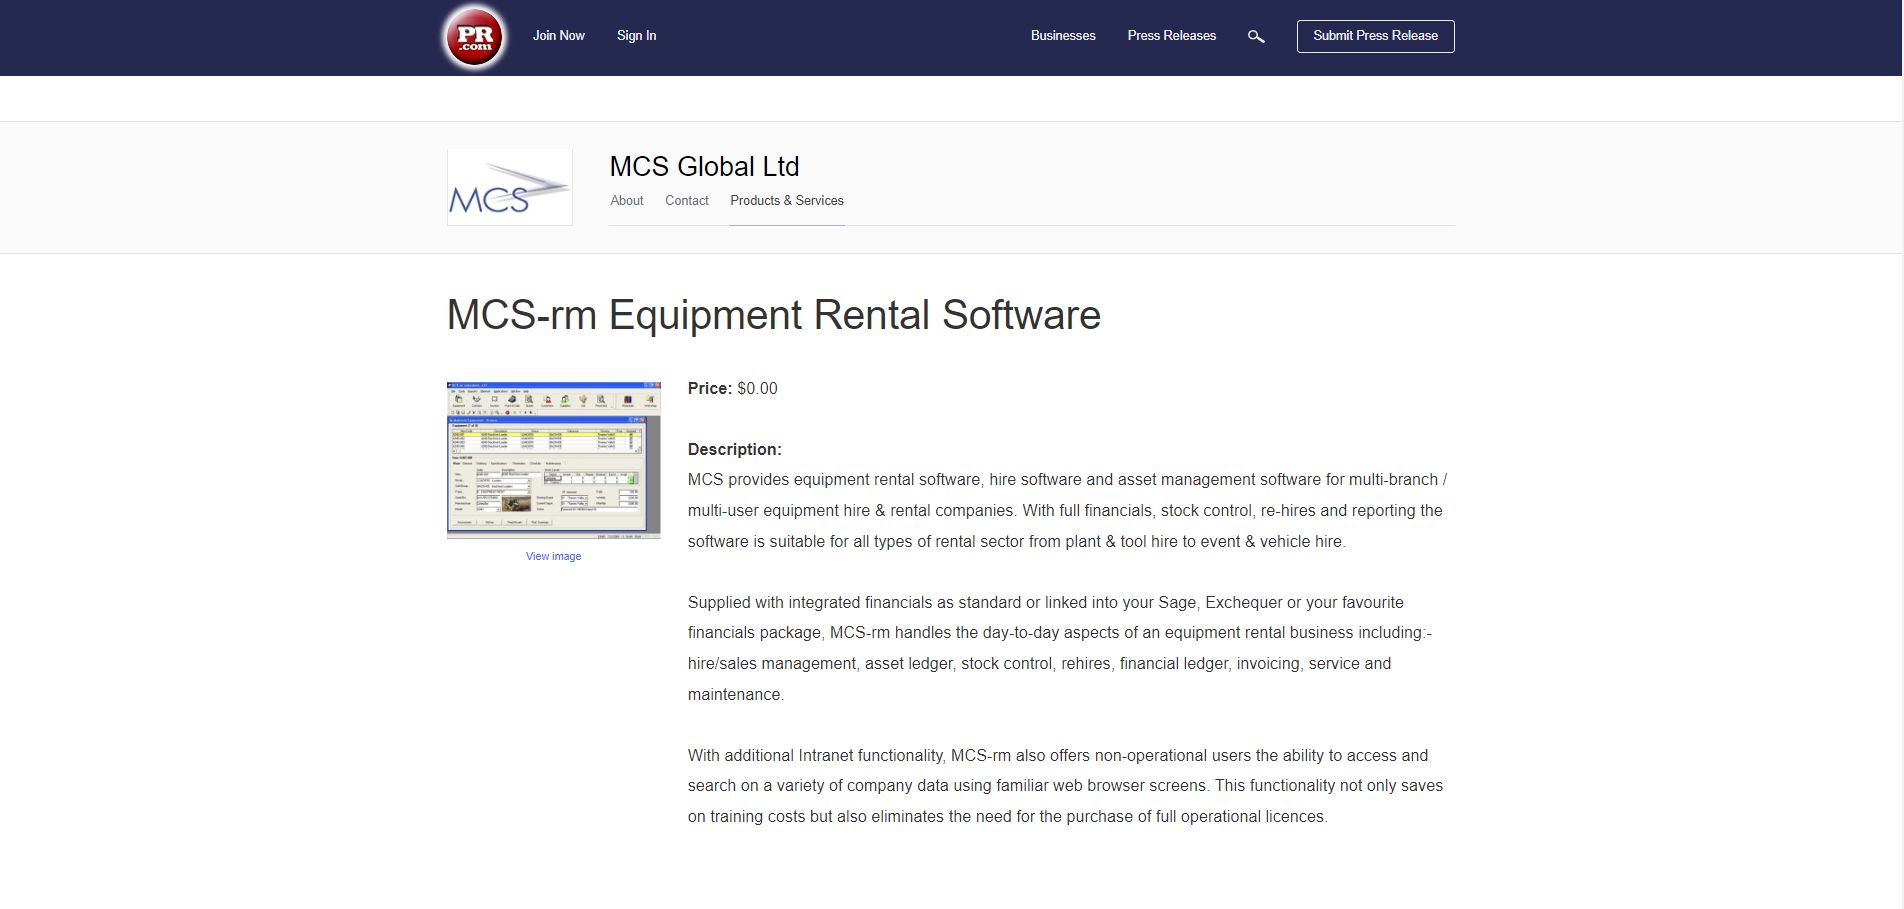
Task: Open the 'Businesses' menu item
Action: click(x=1062, y=35)
